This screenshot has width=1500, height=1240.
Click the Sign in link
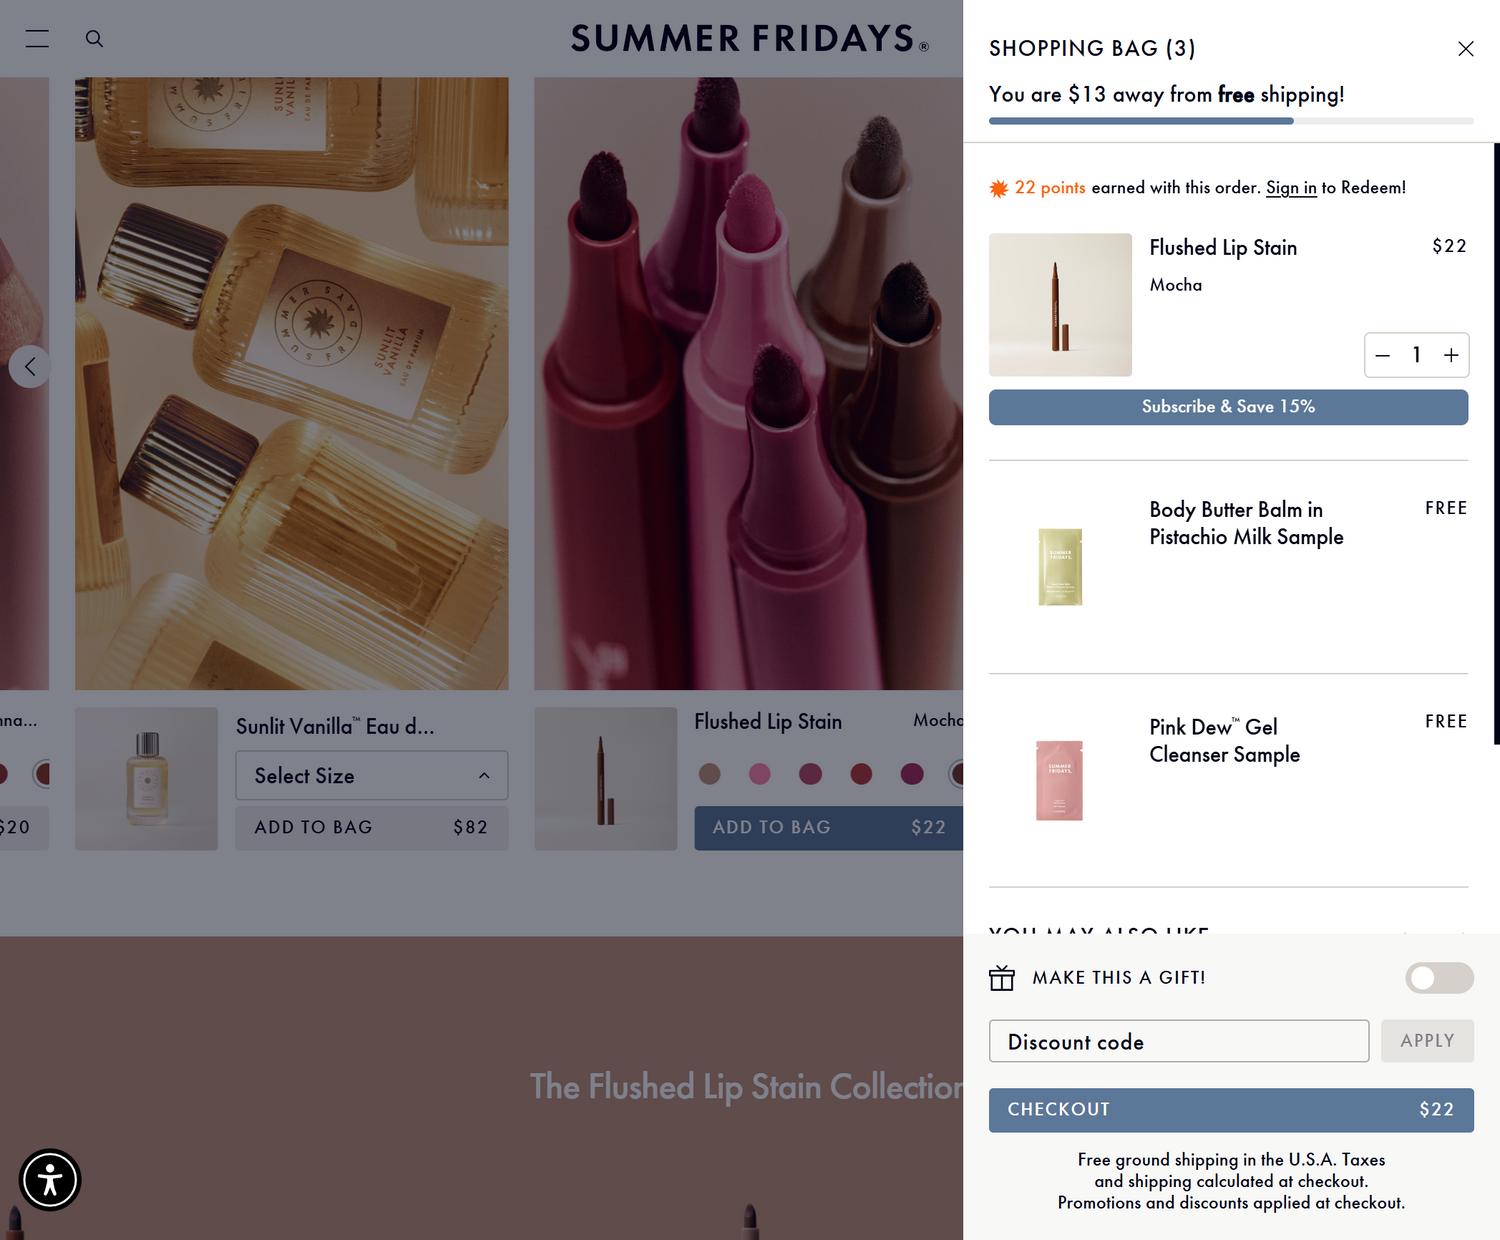click(x=1291, y=188)
